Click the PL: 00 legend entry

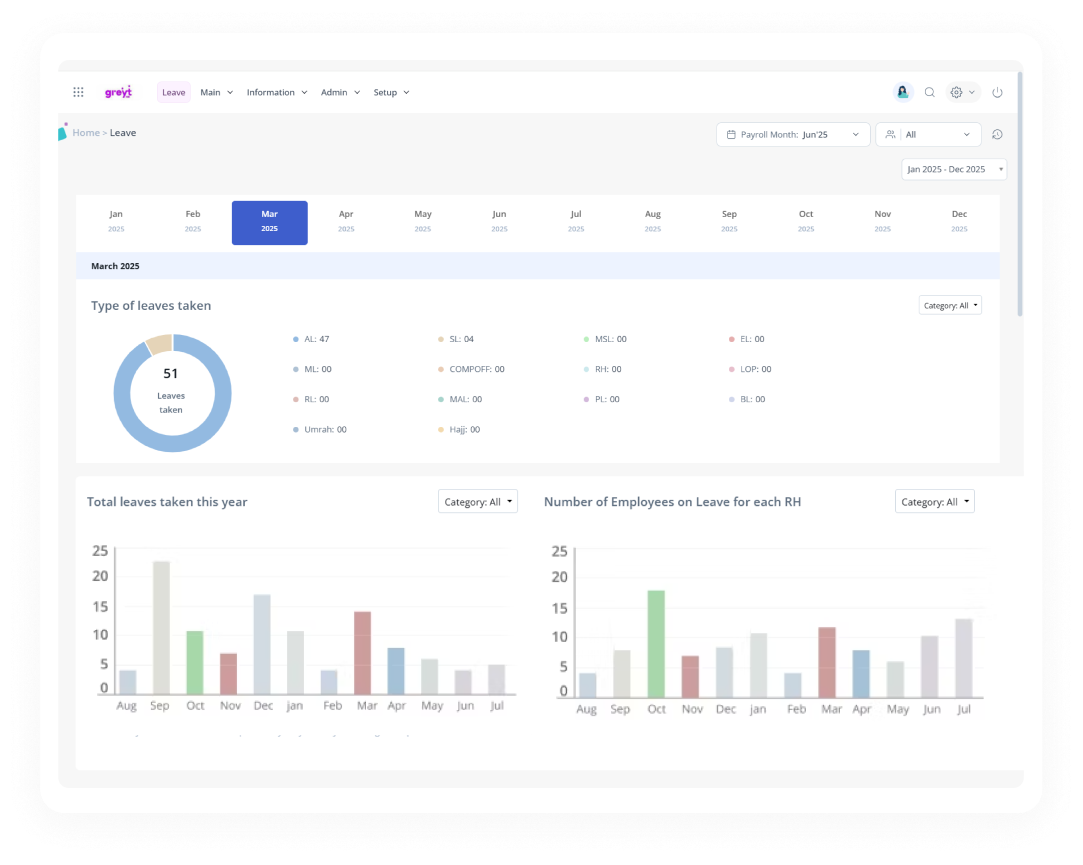click(602, 399)
